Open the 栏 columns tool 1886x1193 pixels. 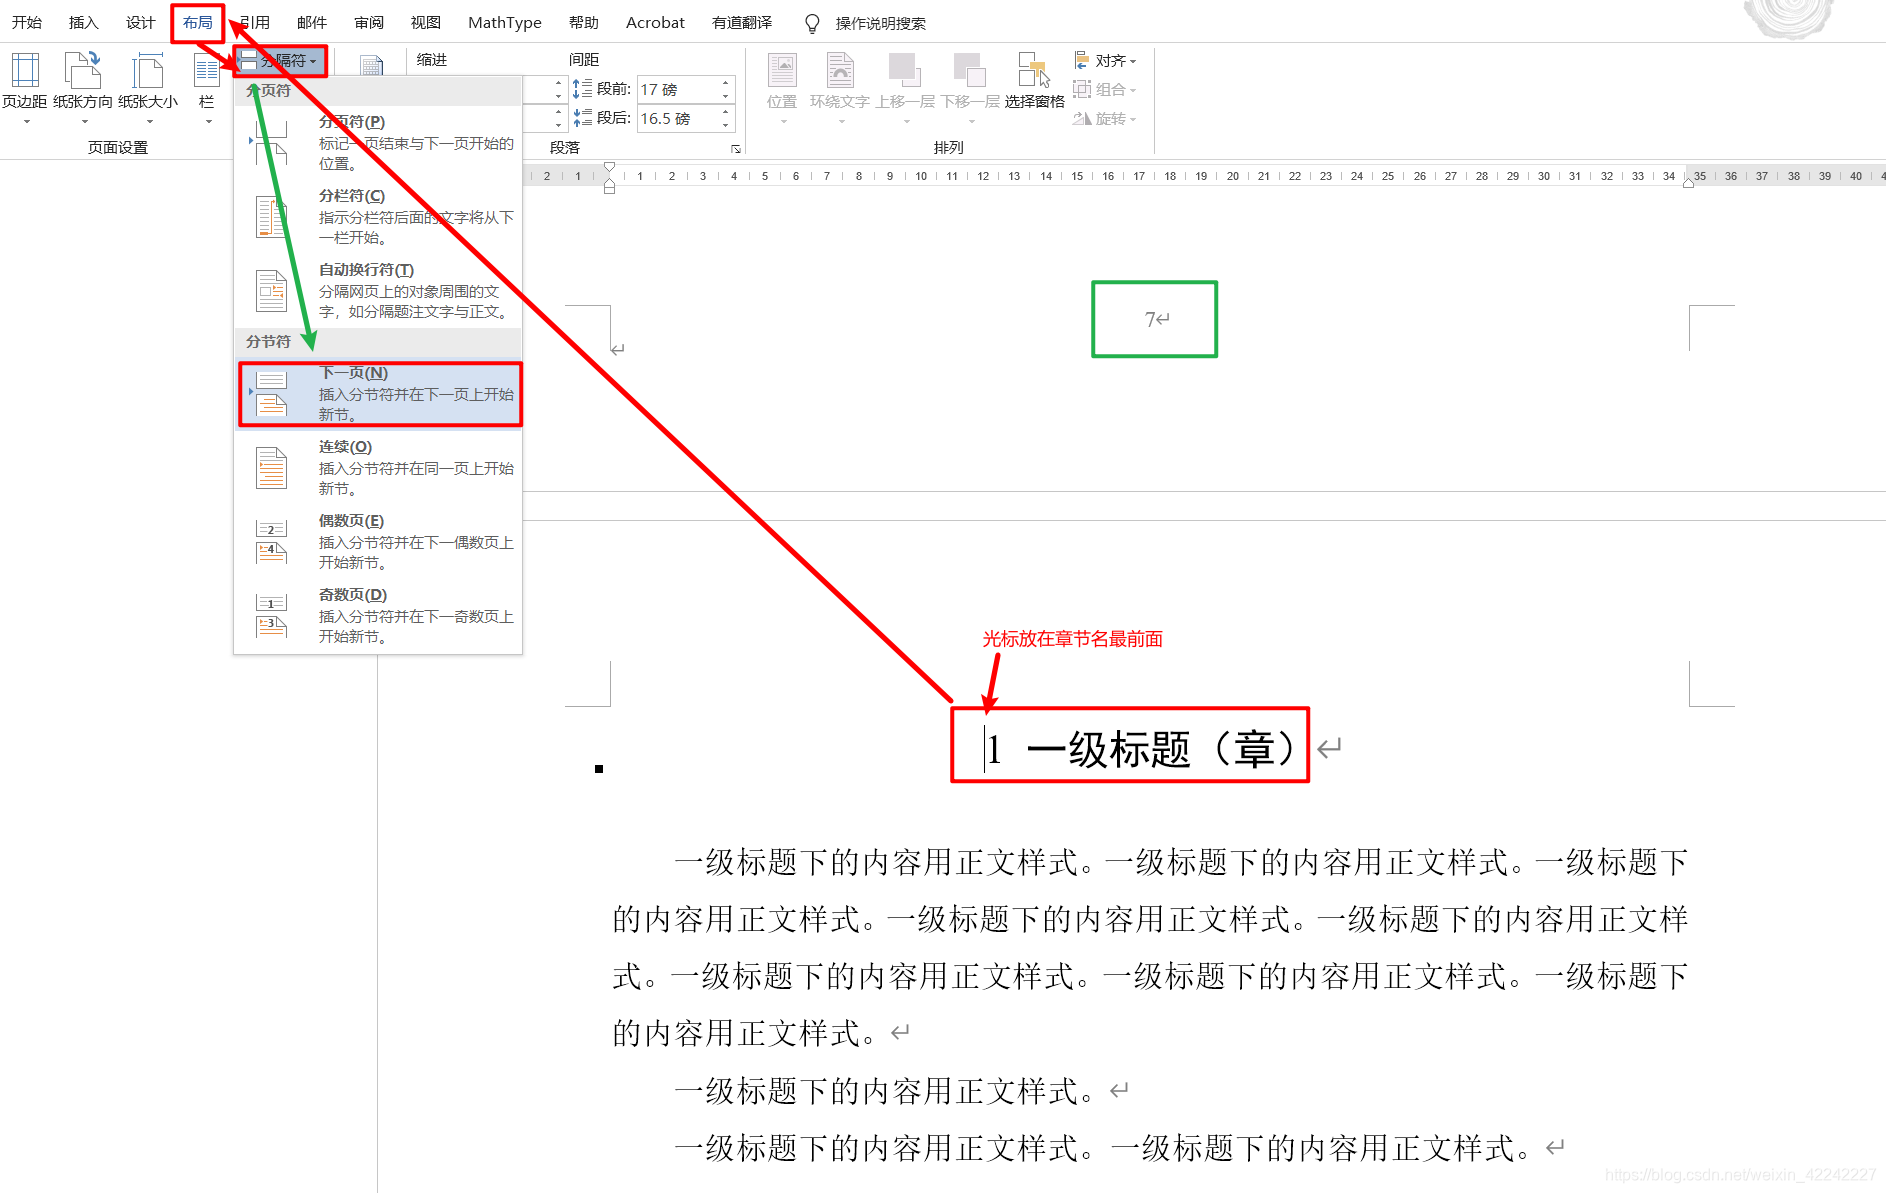pos(207,86)
